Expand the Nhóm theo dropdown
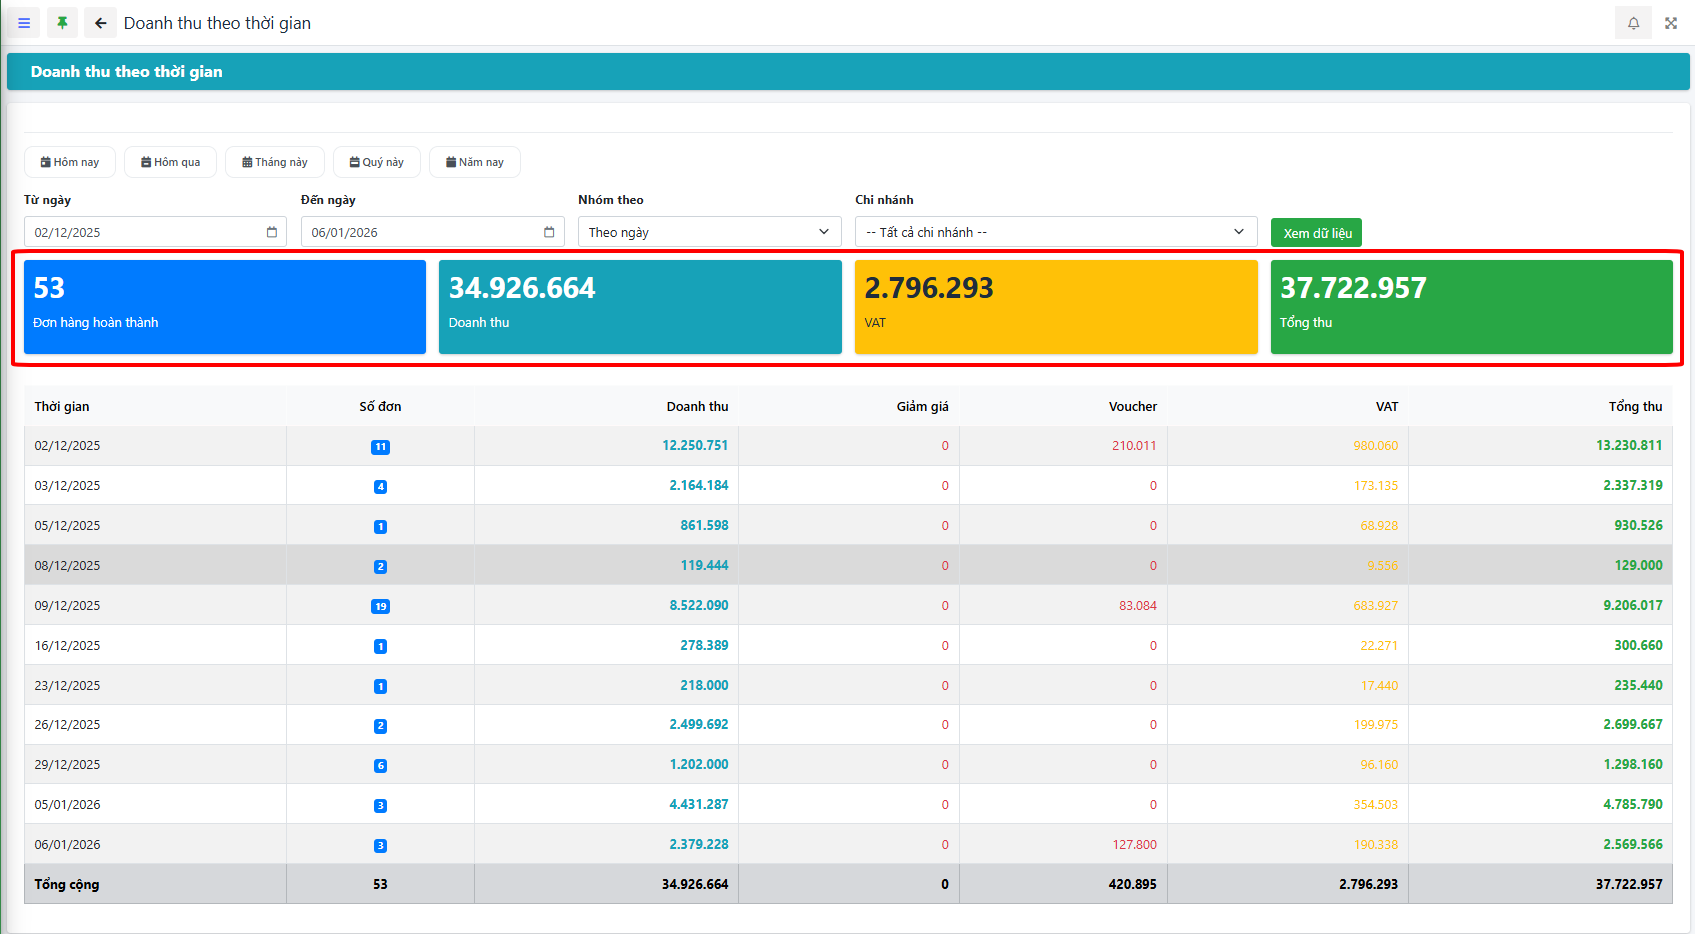This screenshot has width=1695, height=934. pyautogui.click(x=709, y=232)
